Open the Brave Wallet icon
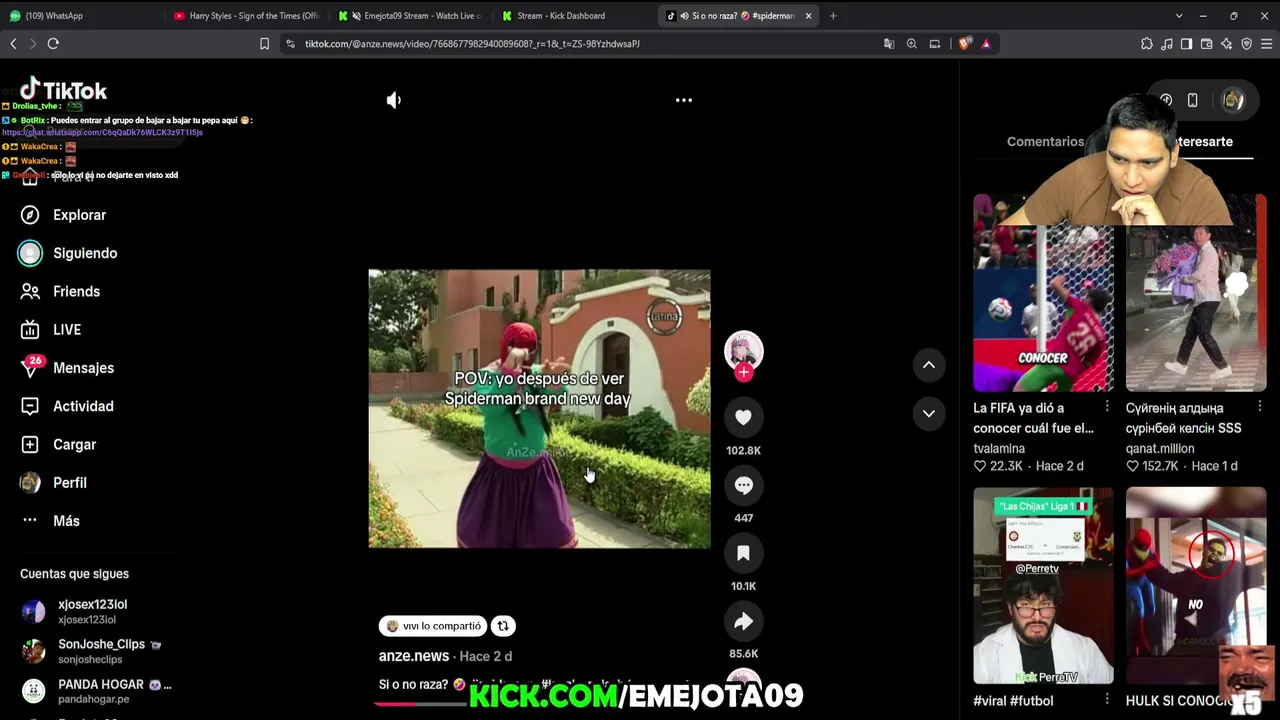 (x=1207, y=44)
